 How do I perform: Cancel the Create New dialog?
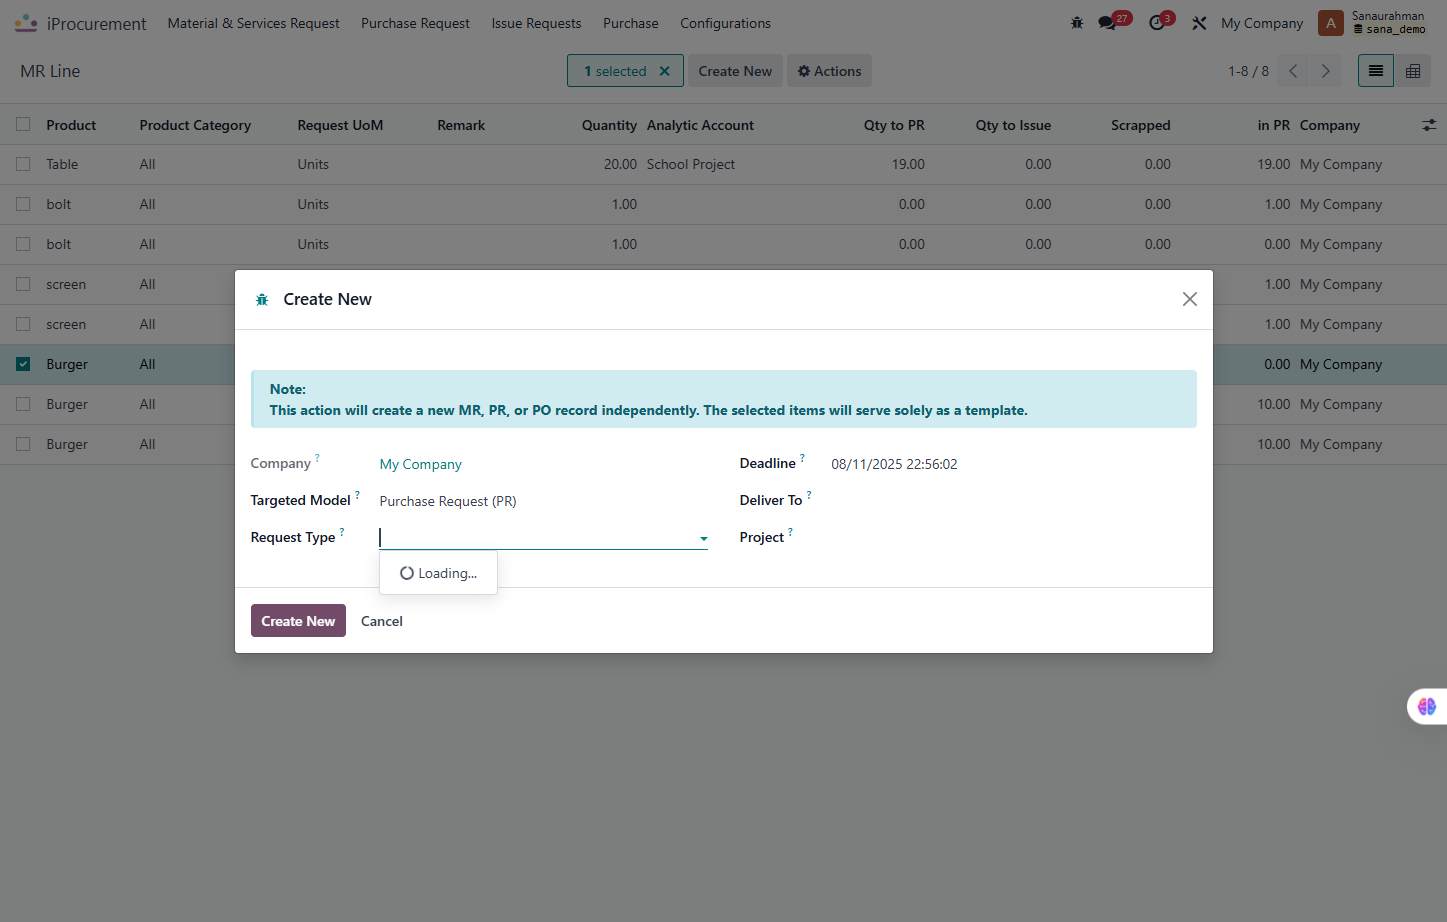click(382, 621)
